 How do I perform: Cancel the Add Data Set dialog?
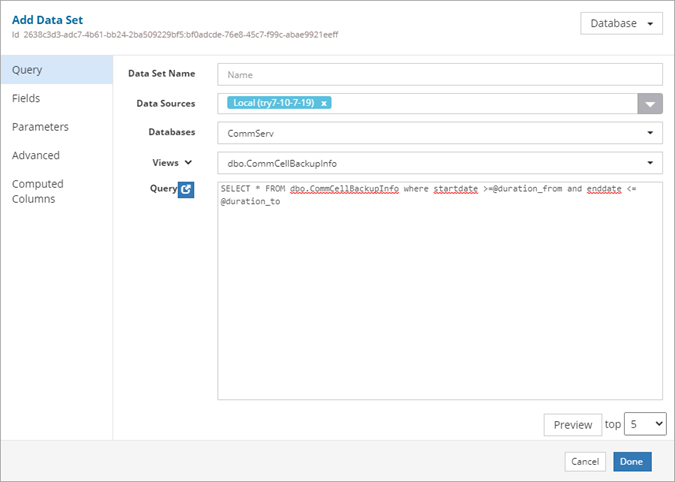(584, 461)
